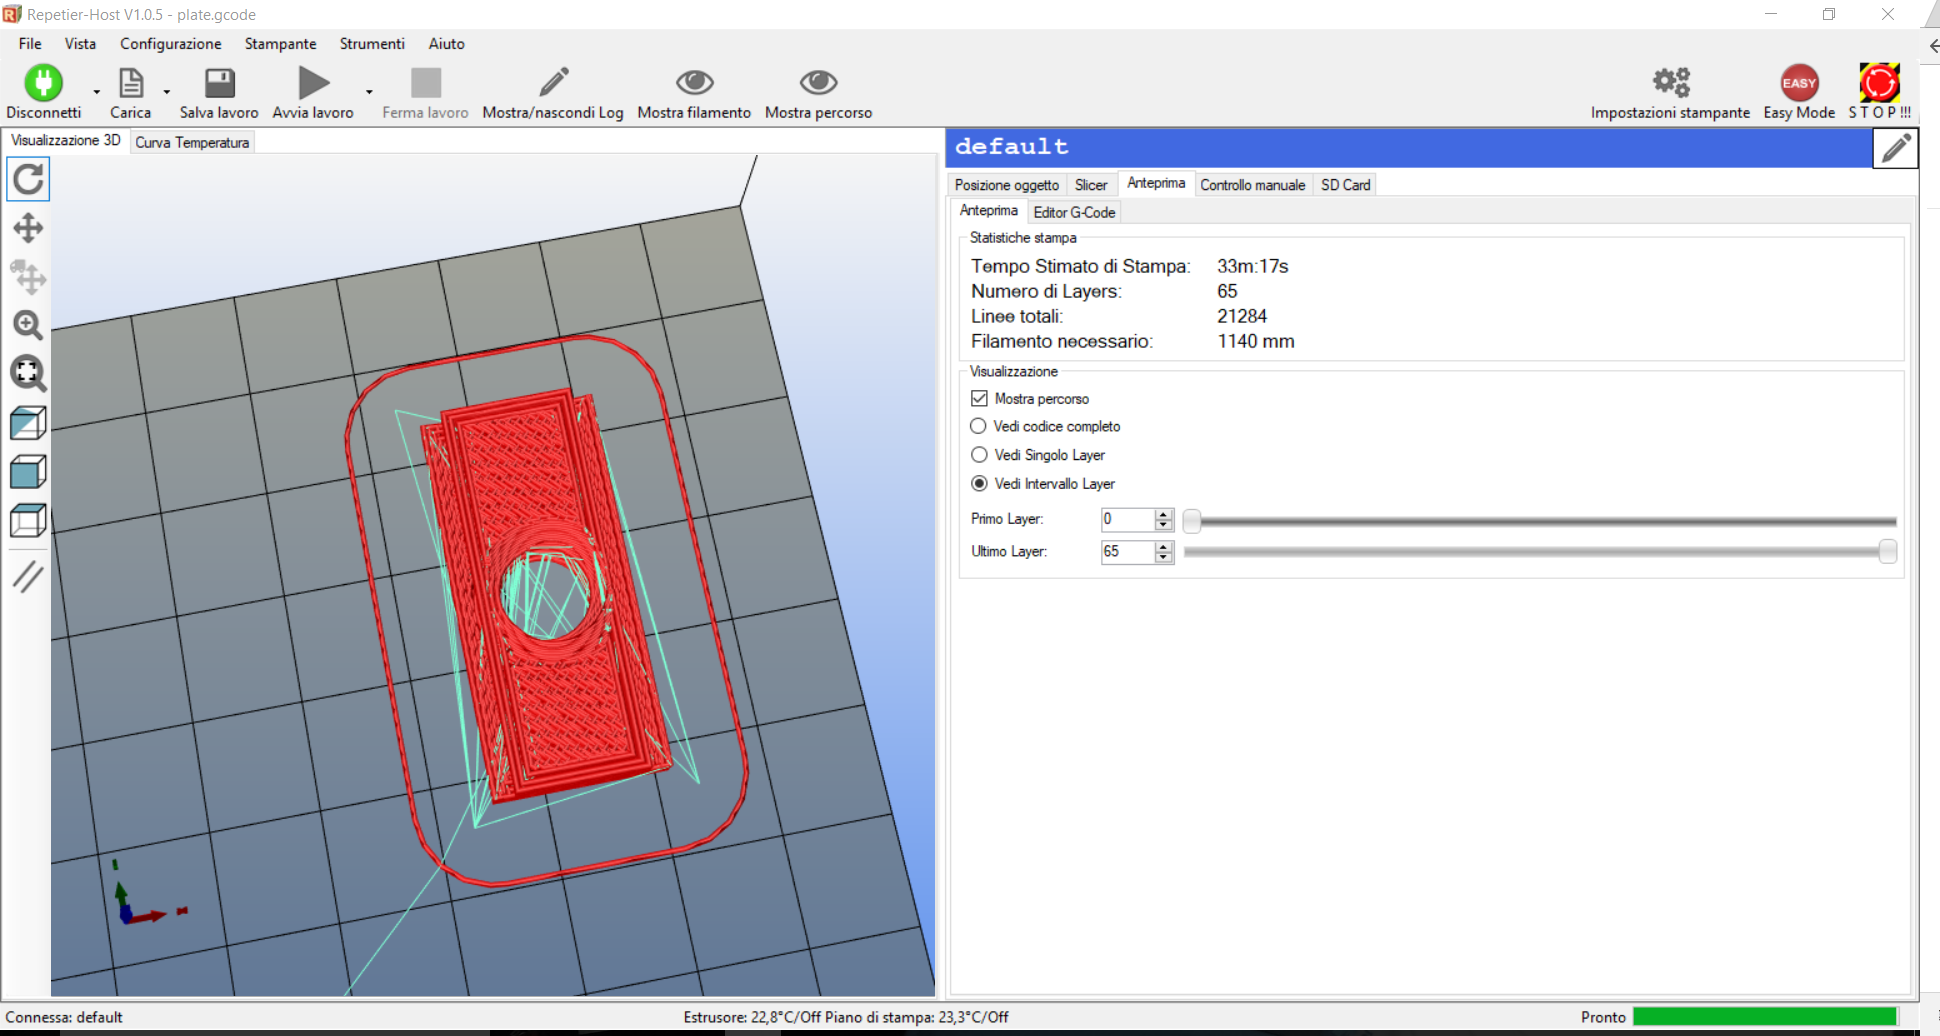Select Vedi Singolo Layer radio option
The height and width of the screenshot is (1036, 1940).
point(979,455)
